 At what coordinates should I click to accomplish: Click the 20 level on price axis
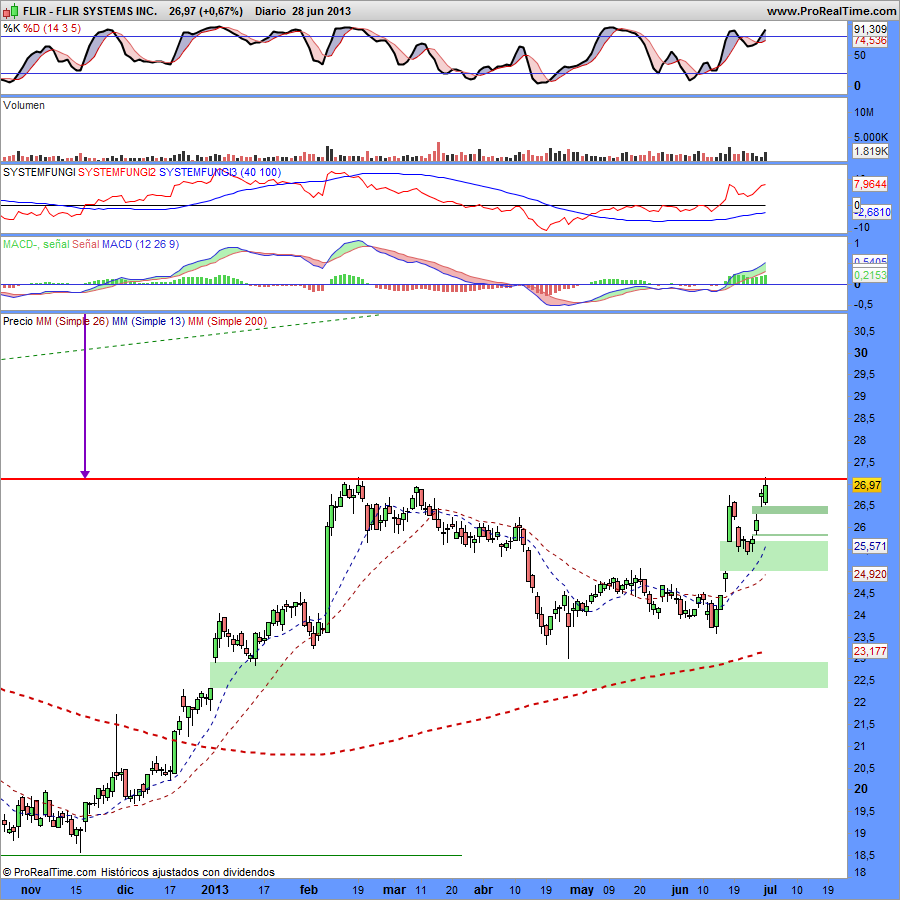coord(861,789)
